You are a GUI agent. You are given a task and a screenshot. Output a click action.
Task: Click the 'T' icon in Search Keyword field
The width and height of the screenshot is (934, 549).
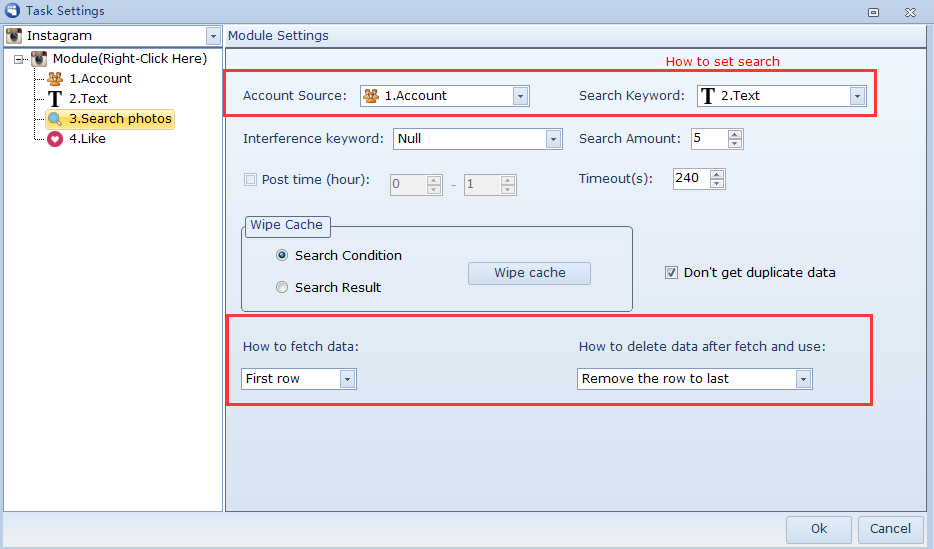[x=708, y=96]
